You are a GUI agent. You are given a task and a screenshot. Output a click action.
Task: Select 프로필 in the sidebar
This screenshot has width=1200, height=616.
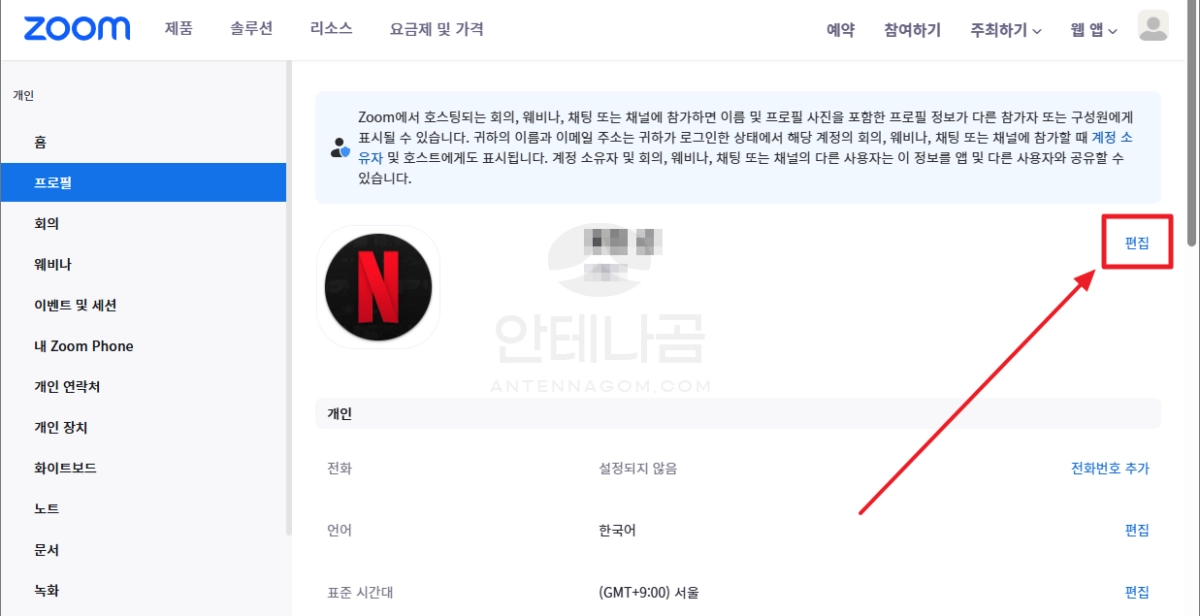[x=143, y=183]
